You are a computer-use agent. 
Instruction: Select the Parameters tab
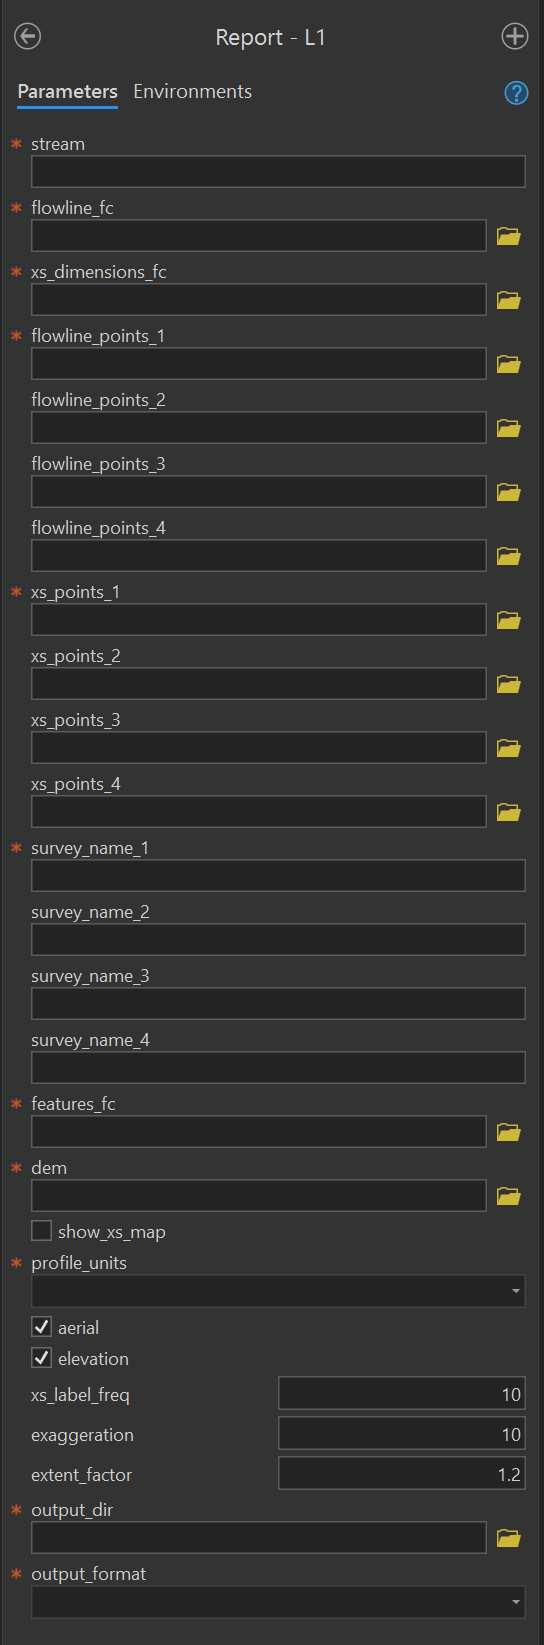[x=68, y=92]
